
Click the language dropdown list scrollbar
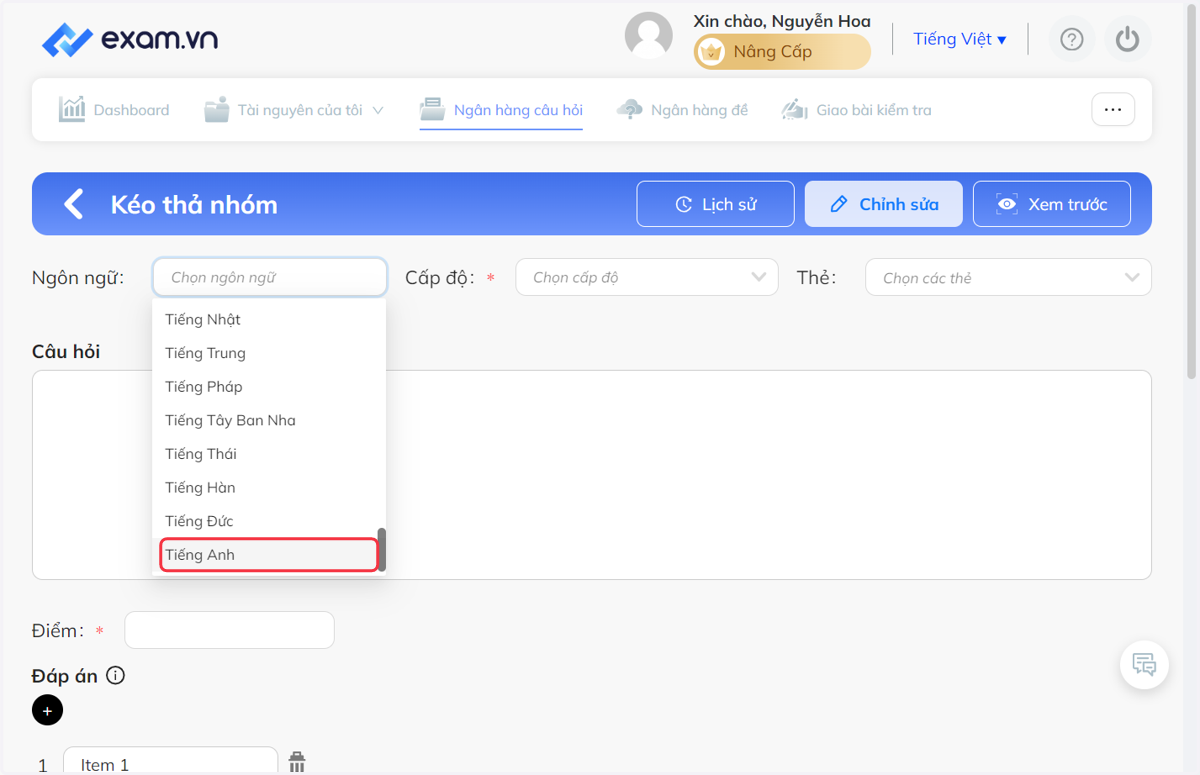pyautogui.click(x=381, y=549)
